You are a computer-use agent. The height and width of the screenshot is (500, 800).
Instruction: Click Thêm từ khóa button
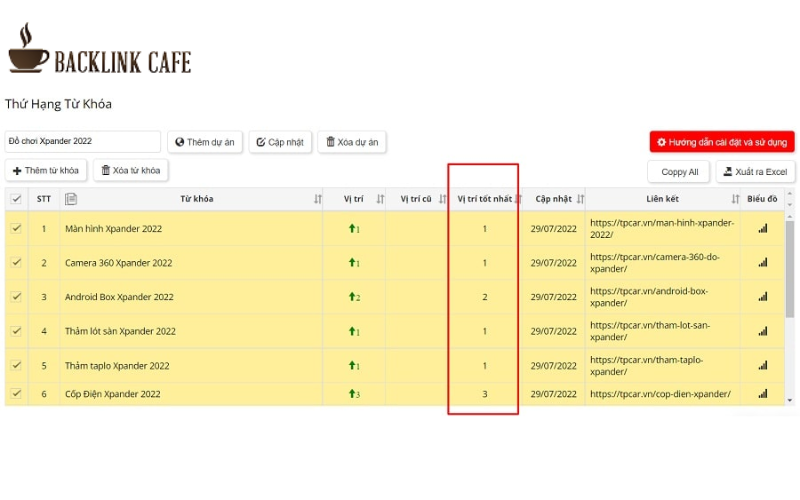click(x=46, y=170)
